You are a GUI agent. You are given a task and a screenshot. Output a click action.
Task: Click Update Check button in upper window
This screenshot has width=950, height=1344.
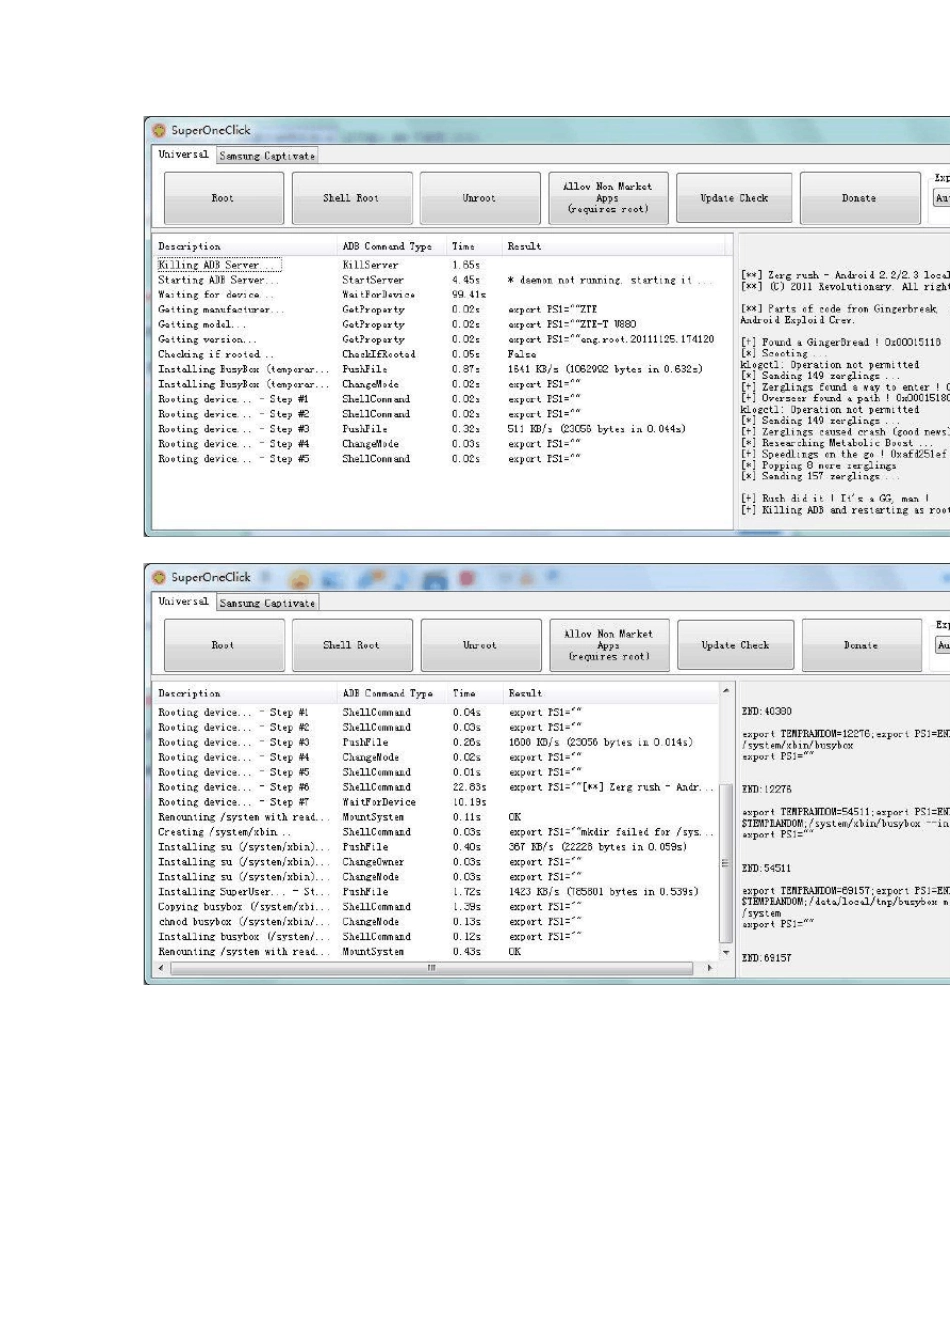735,198
